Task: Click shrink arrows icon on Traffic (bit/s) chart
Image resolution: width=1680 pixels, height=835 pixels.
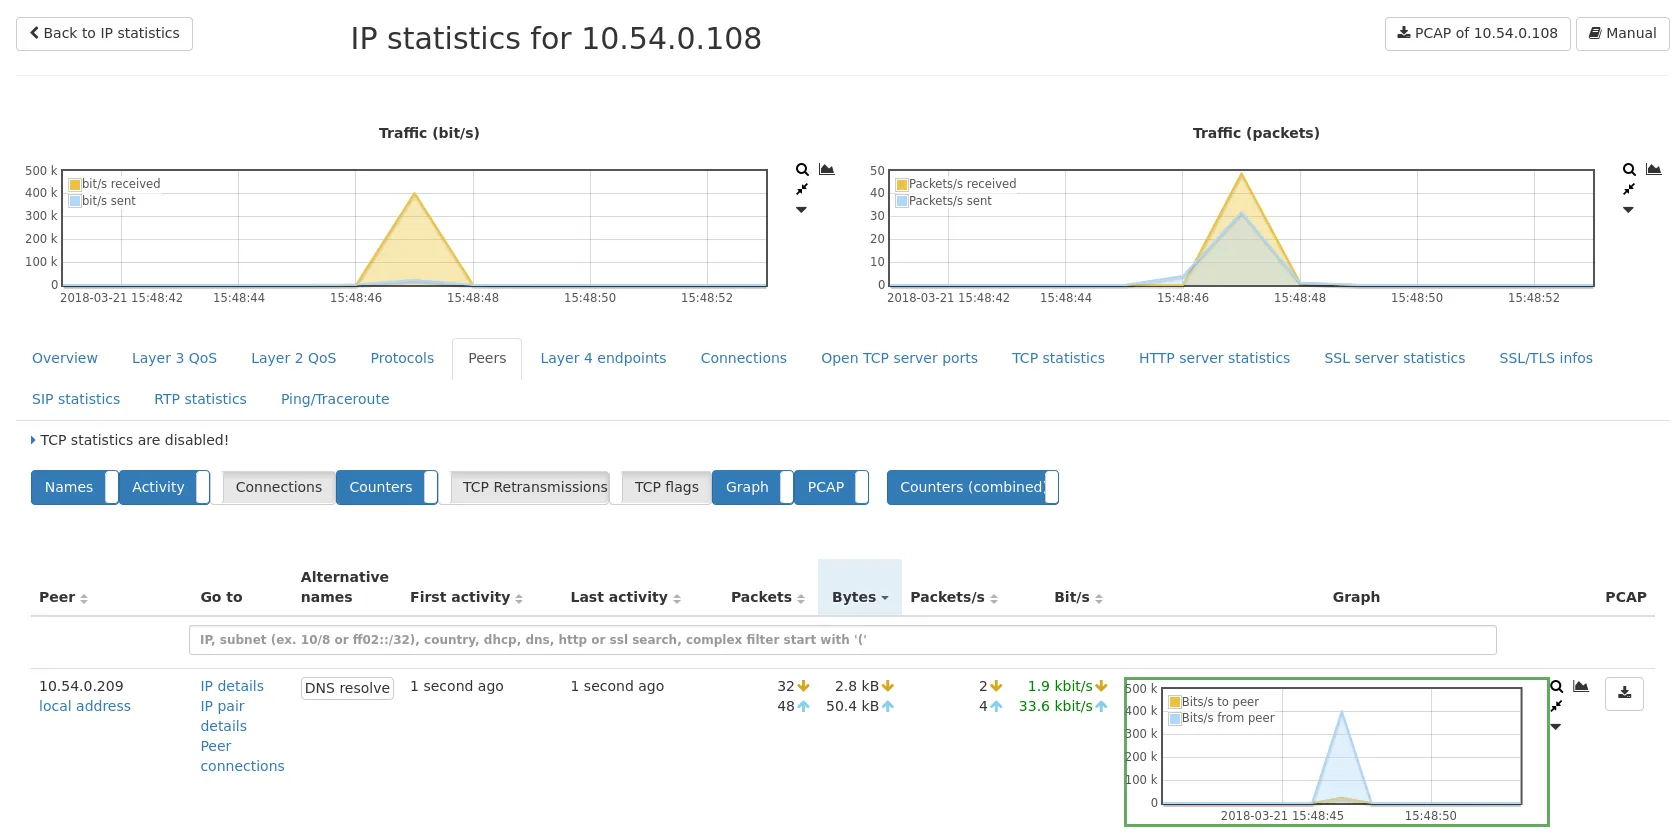Action: 802,189
